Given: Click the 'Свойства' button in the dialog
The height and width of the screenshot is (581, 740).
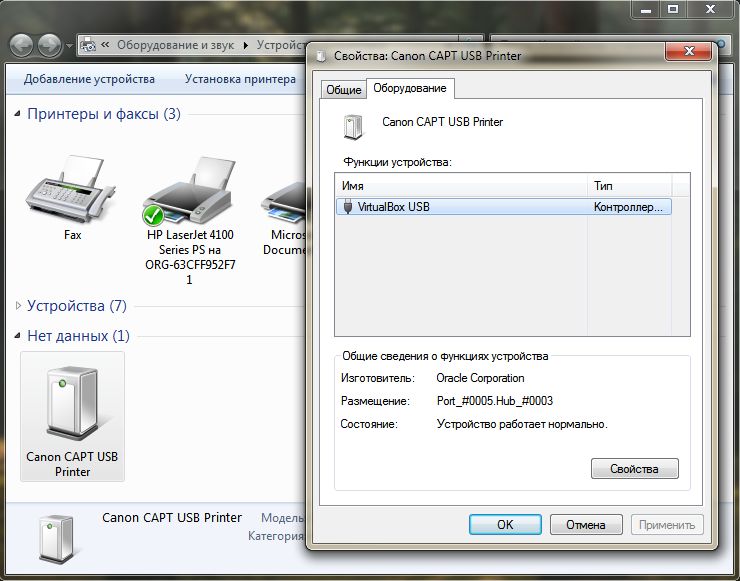Looking at the screenshot, I should (x=635, y=469).
